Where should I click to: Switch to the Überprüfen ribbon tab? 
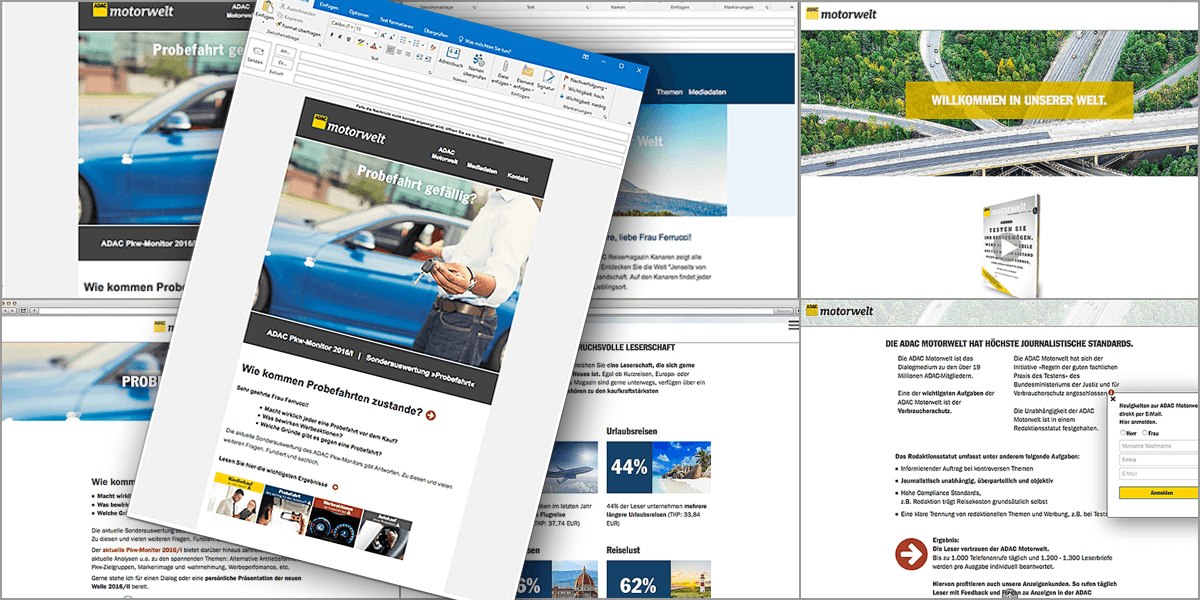pyautogui.click(x=436, y=32)
